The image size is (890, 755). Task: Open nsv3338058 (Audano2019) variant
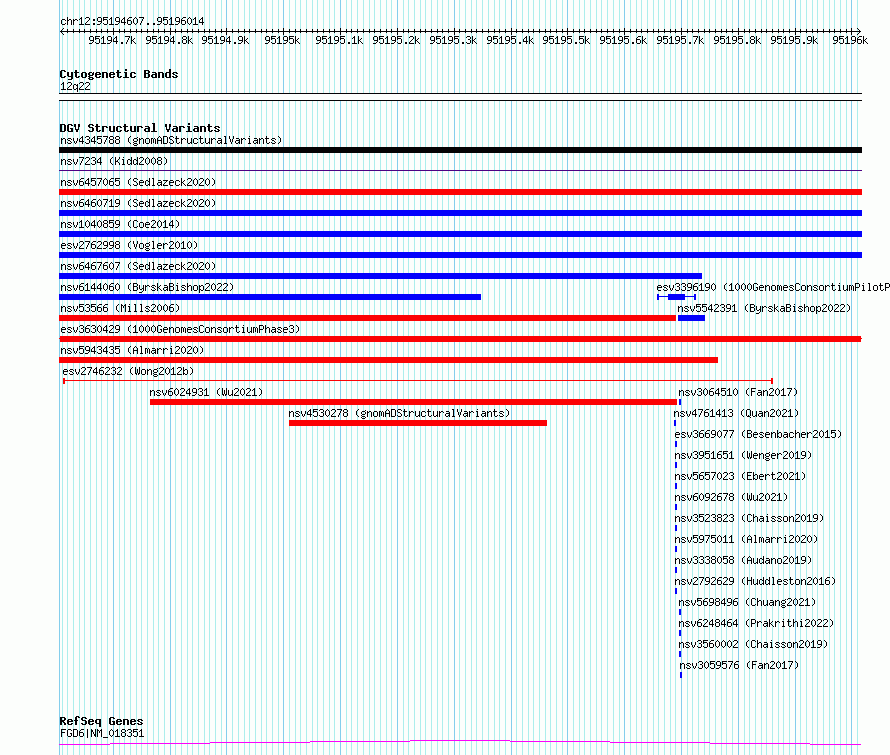click(743, 560)
